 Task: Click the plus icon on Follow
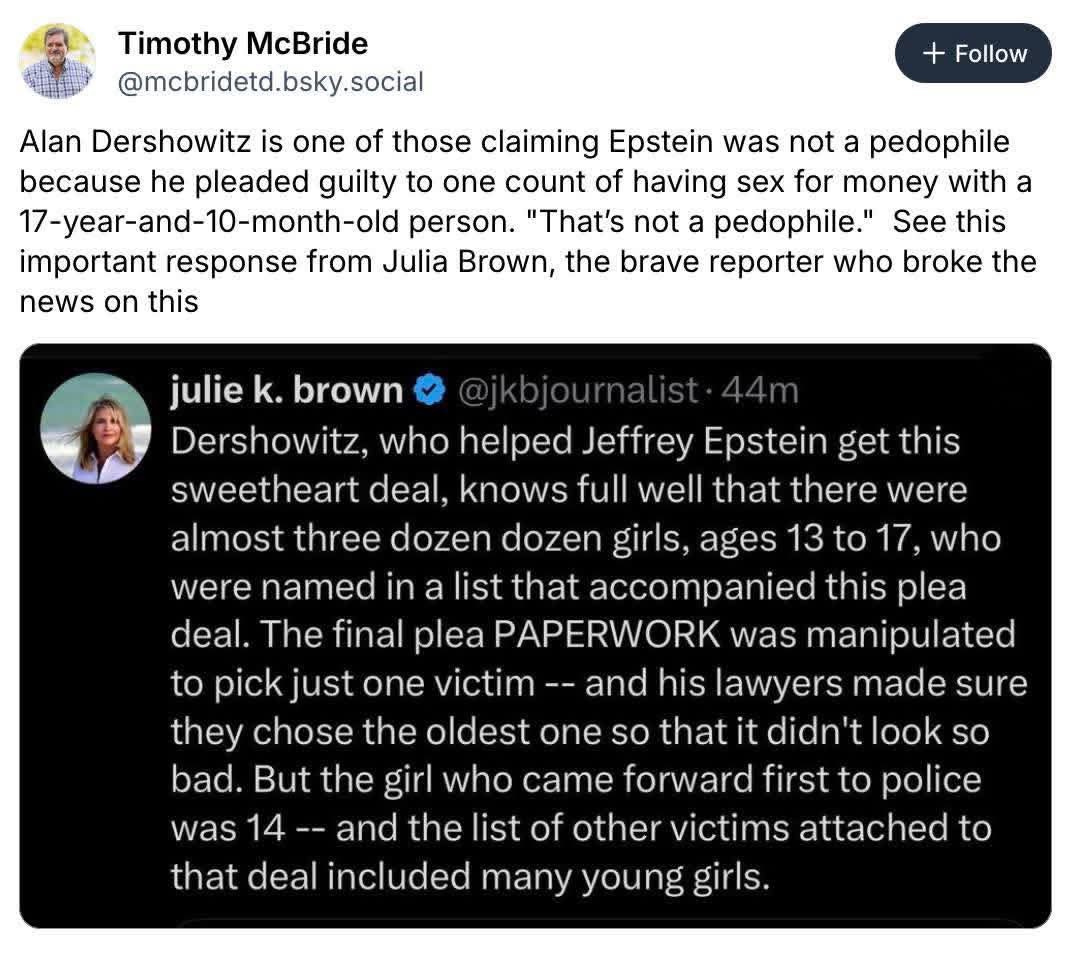pos(933,54)
